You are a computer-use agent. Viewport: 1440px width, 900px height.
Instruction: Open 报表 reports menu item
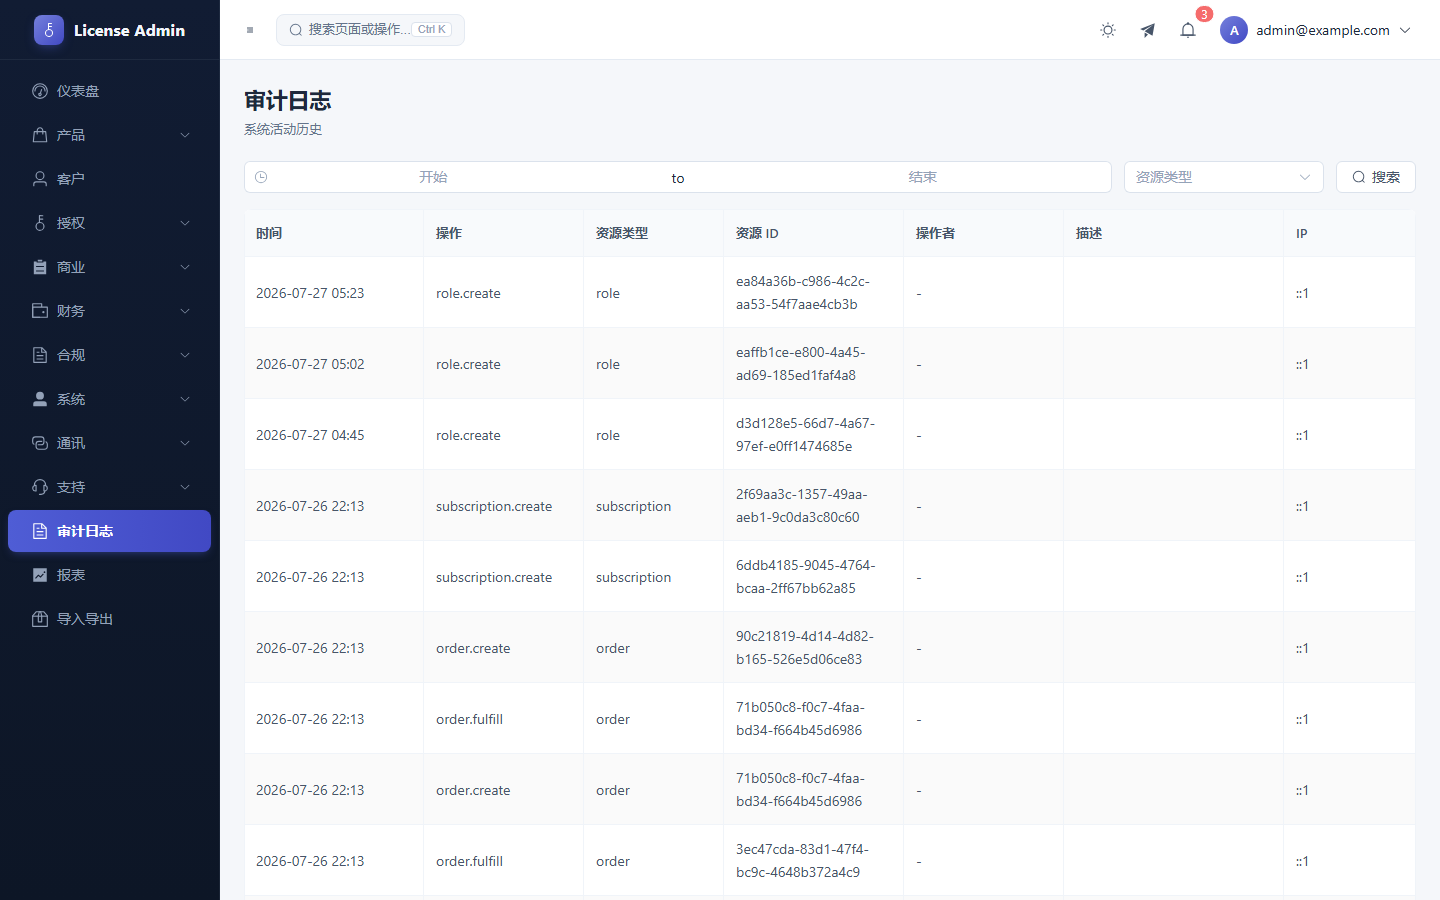[110, 575]
